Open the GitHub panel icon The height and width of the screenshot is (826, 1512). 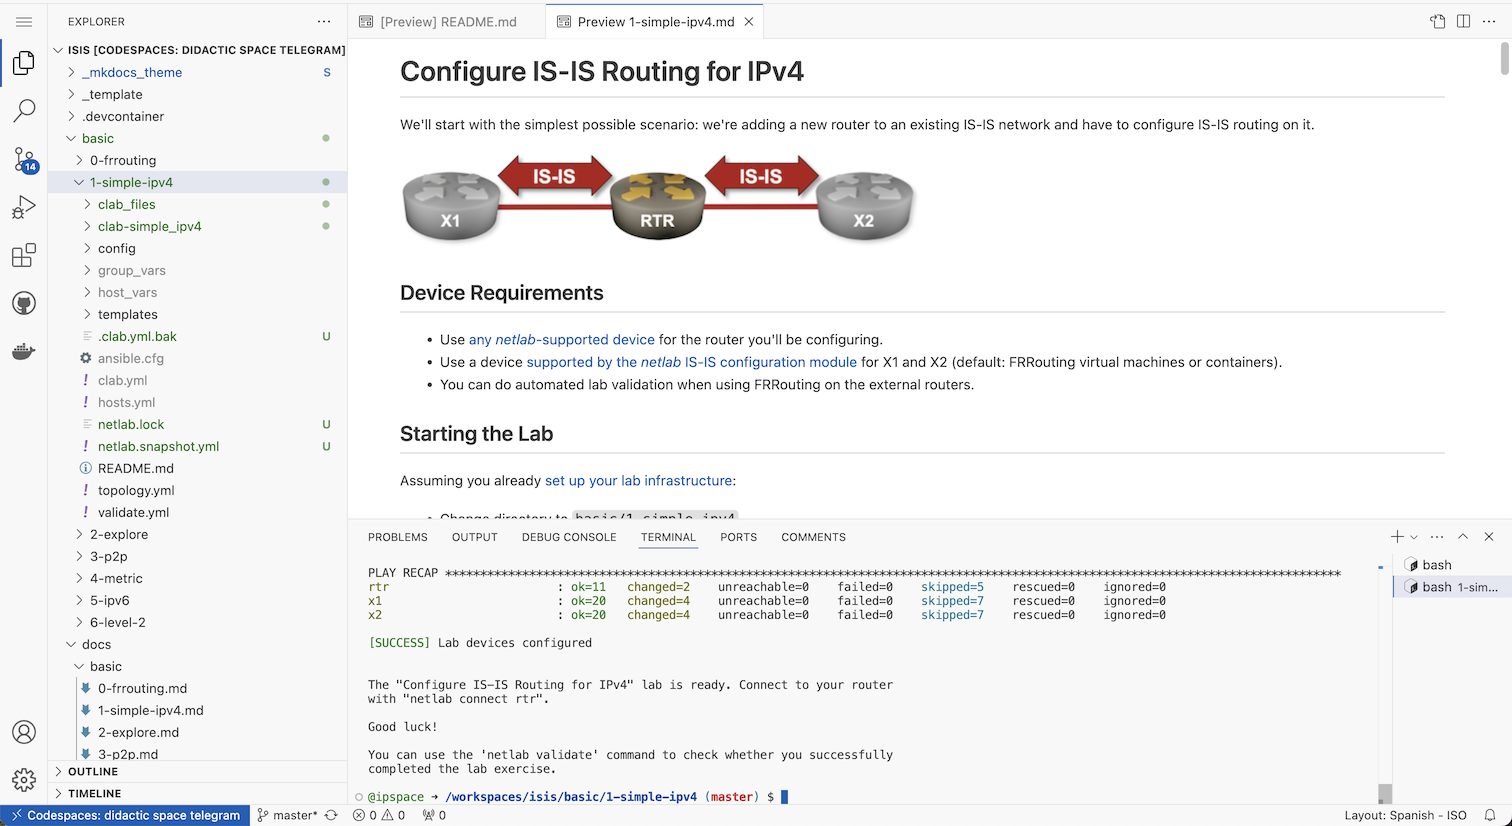[x=24, y=304]
